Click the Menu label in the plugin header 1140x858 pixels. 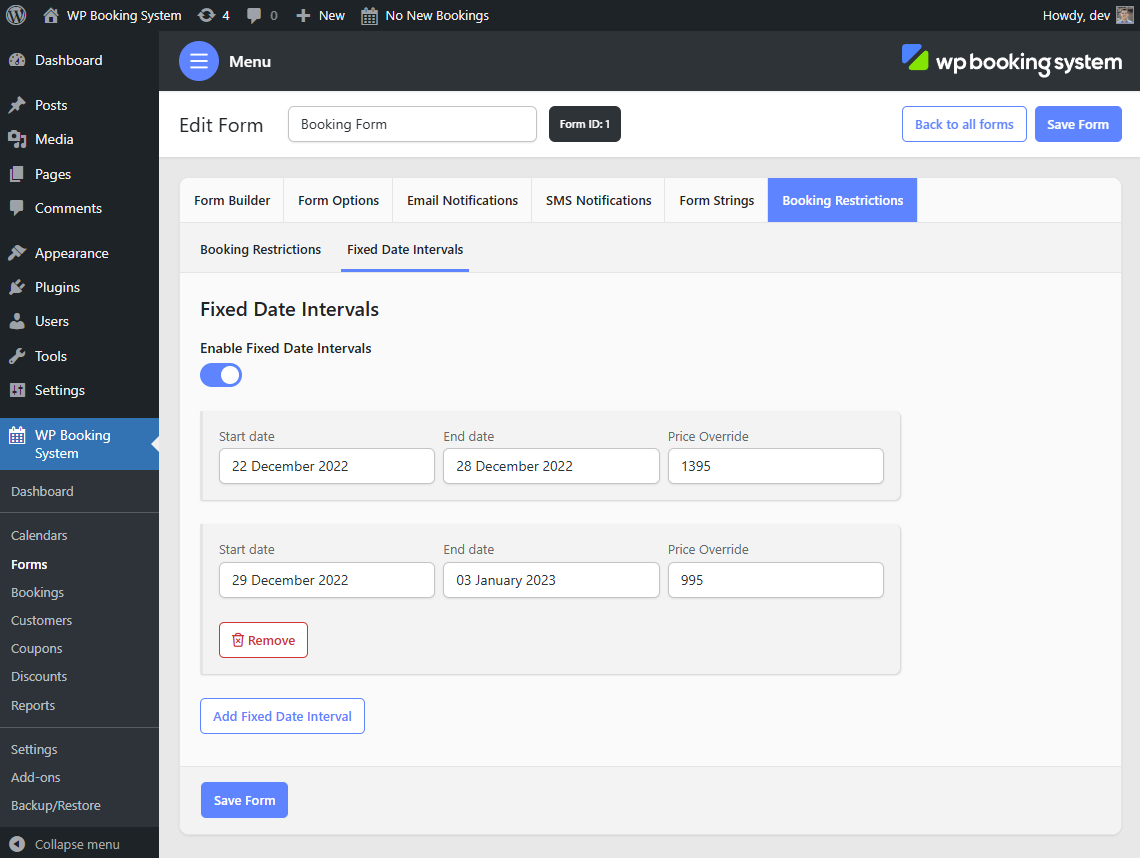250,62
